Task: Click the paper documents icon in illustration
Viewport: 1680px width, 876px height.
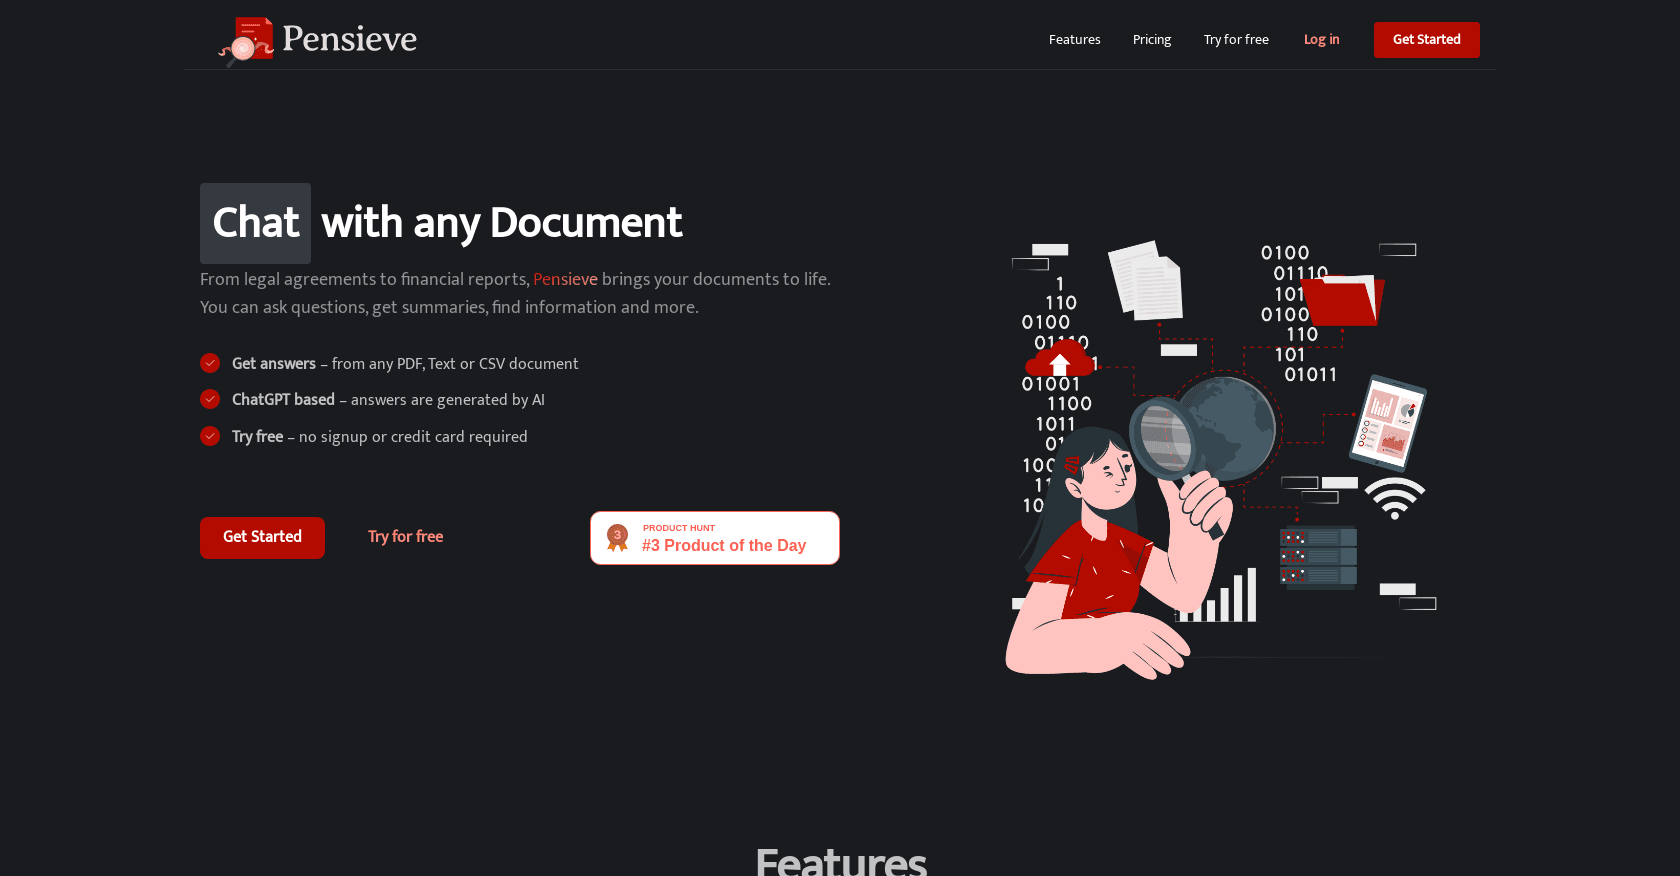Action: pos(1146,280)
